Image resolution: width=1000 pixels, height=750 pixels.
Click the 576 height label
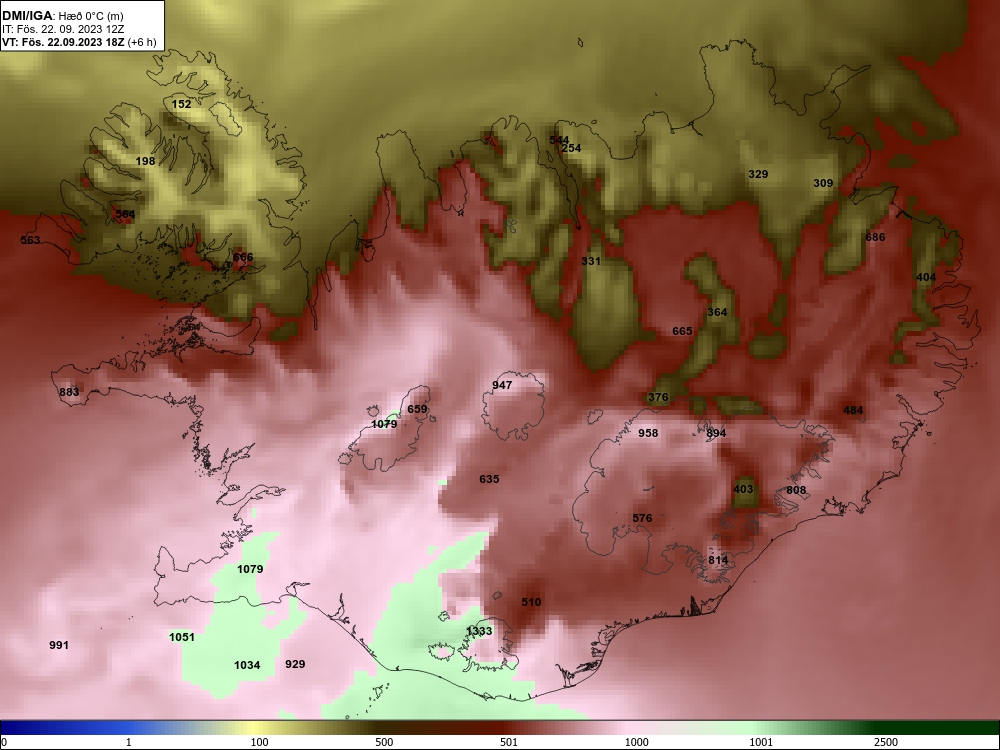pos(642,518)
